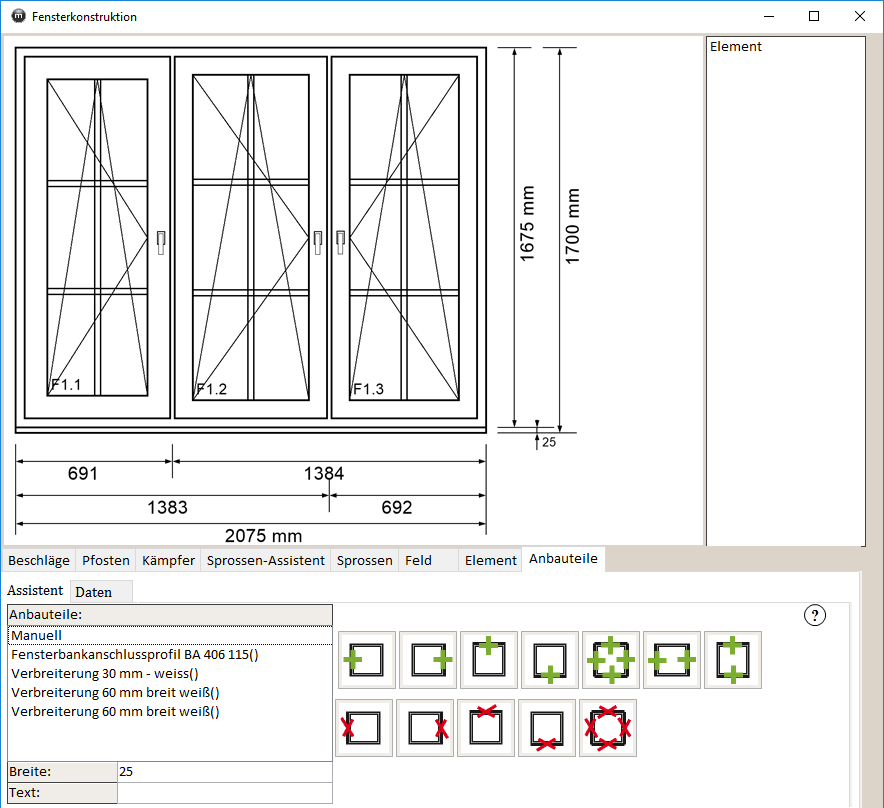Select window field labeled F1.3
884x808 pixels.
(x=404, y=237)
